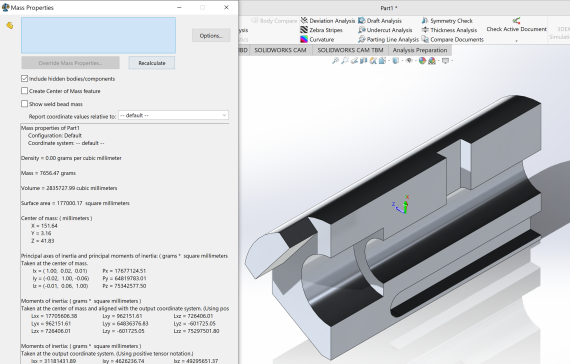Select Zoom to Area tool

(x=345, y=61)
